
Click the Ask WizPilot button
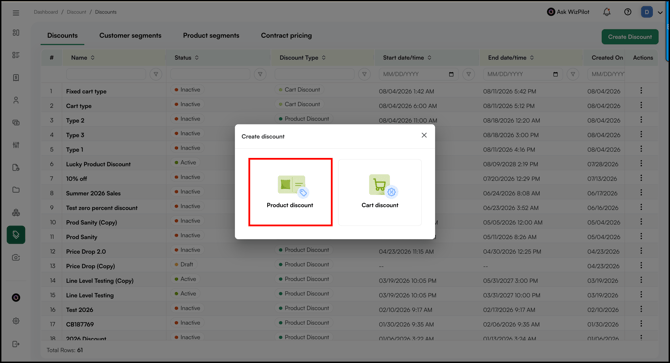click(x=568, y=12)
